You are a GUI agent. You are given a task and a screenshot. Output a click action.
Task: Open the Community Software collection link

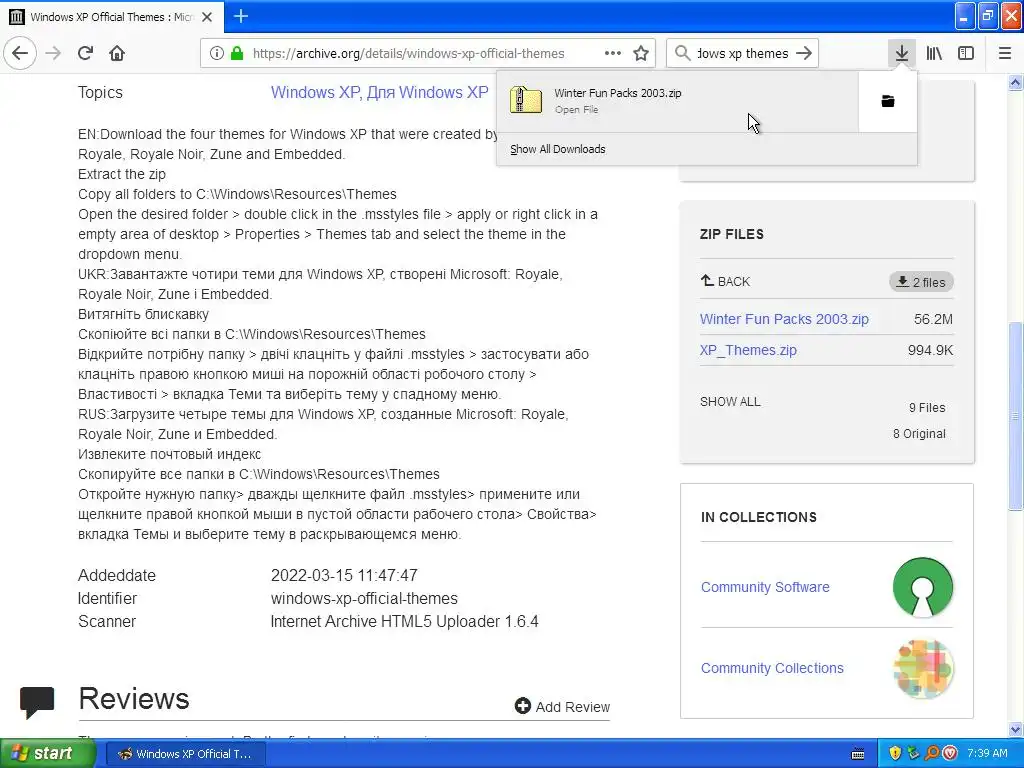point(765,587)
